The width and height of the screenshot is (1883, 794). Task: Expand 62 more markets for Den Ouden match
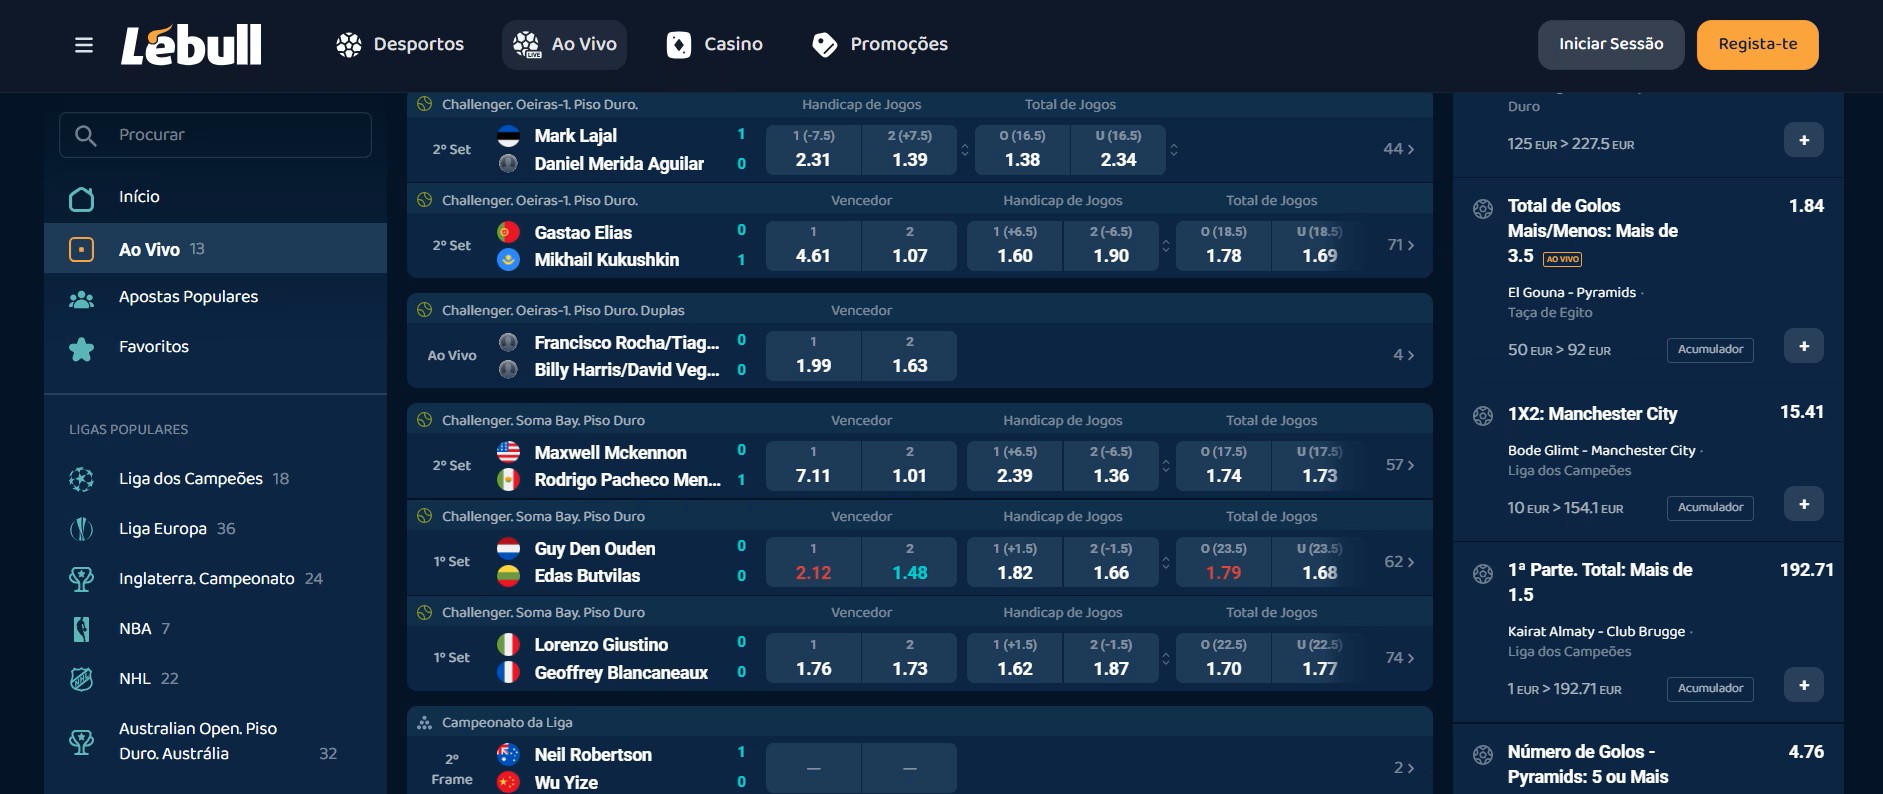(x=1399, y=562)
